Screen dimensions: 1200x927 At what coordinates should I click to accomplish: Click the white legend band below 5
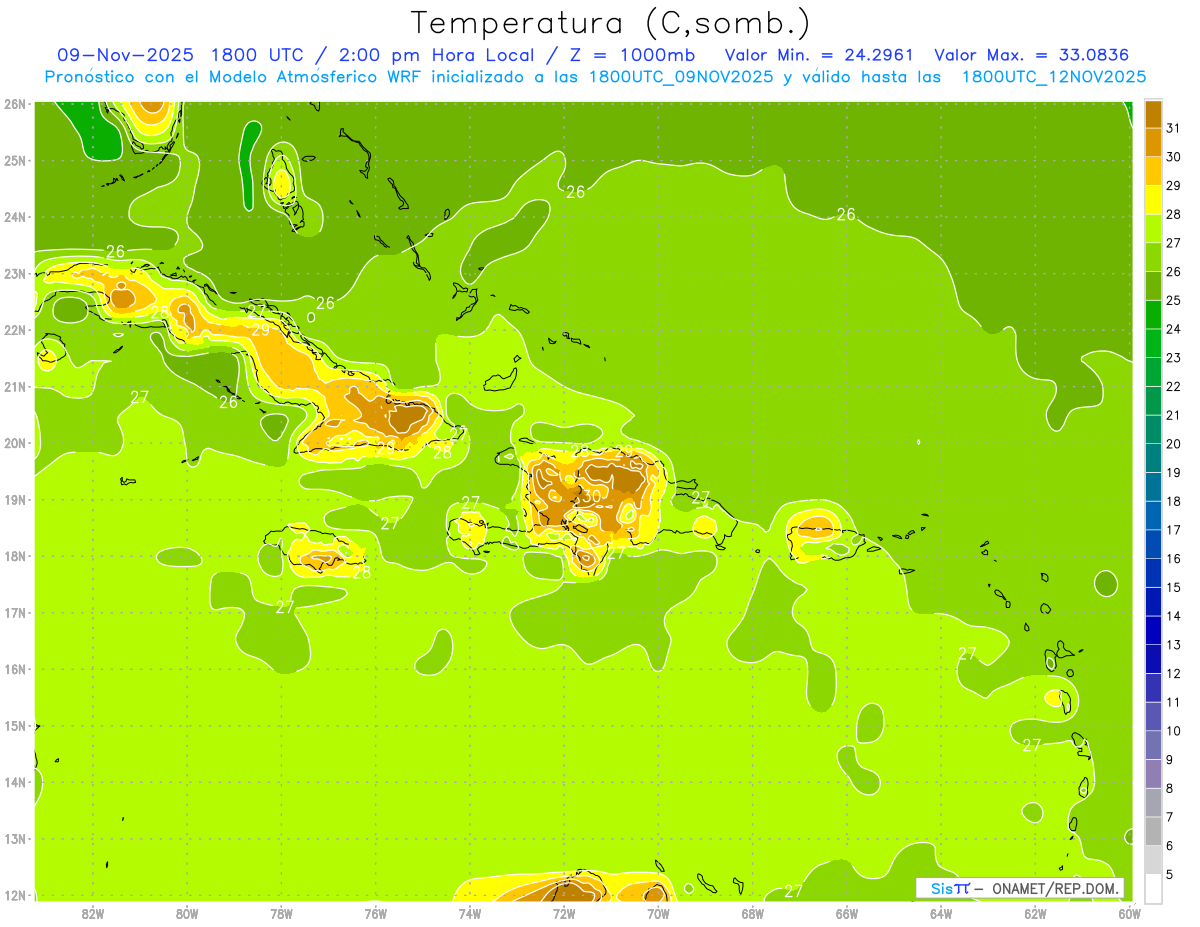1153,888
